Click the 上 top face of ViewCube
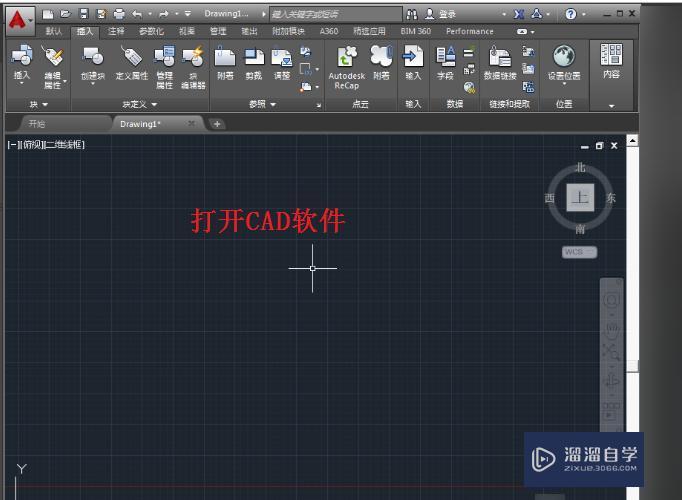 [580, 197]
